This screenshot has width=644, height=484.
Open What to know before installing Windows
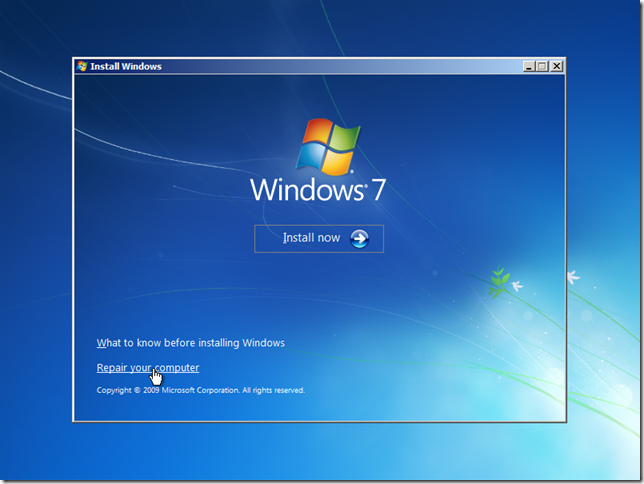[191, 343]
